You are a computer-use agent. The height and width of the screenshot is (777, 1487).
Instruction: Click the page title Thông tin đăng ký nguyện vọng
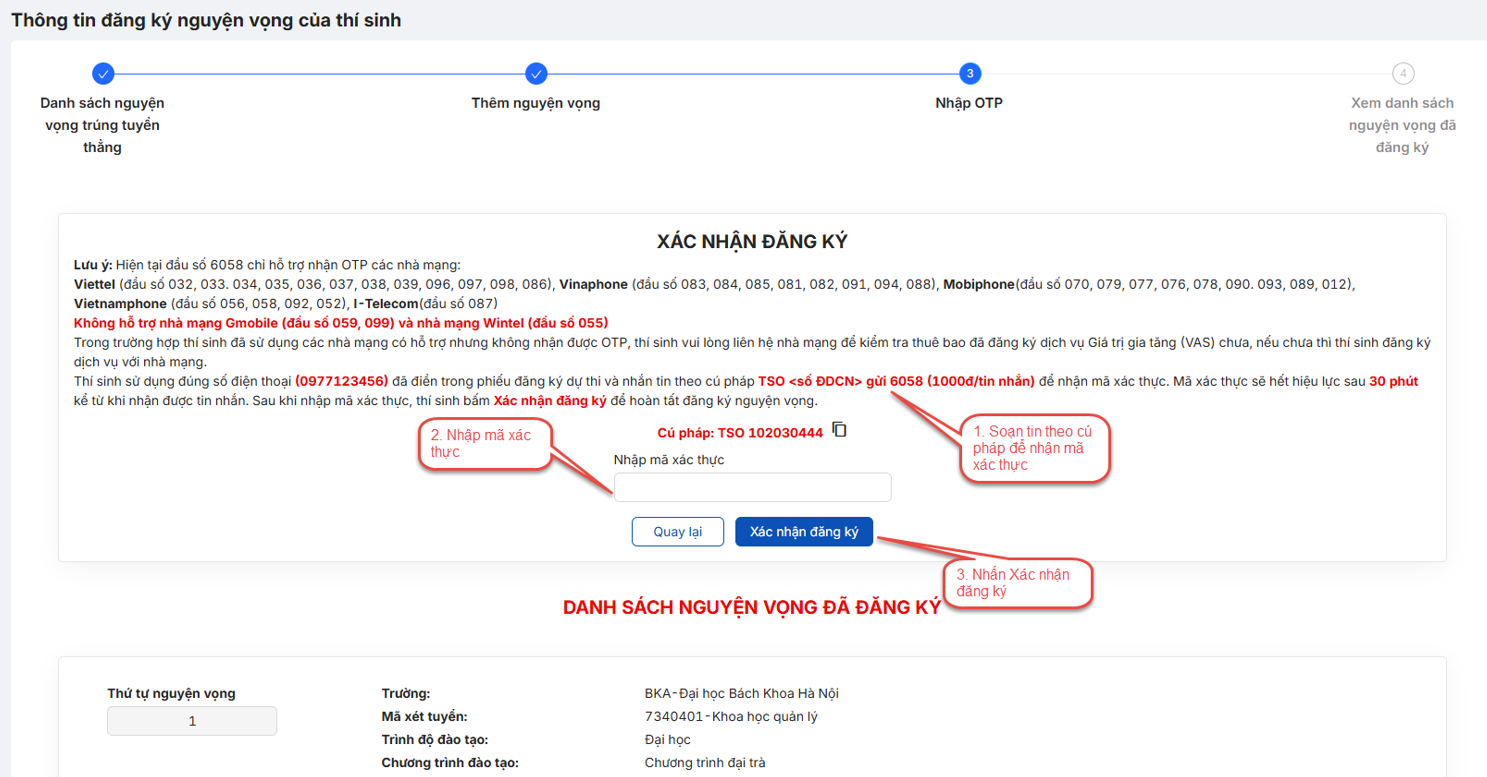point(206,19)
